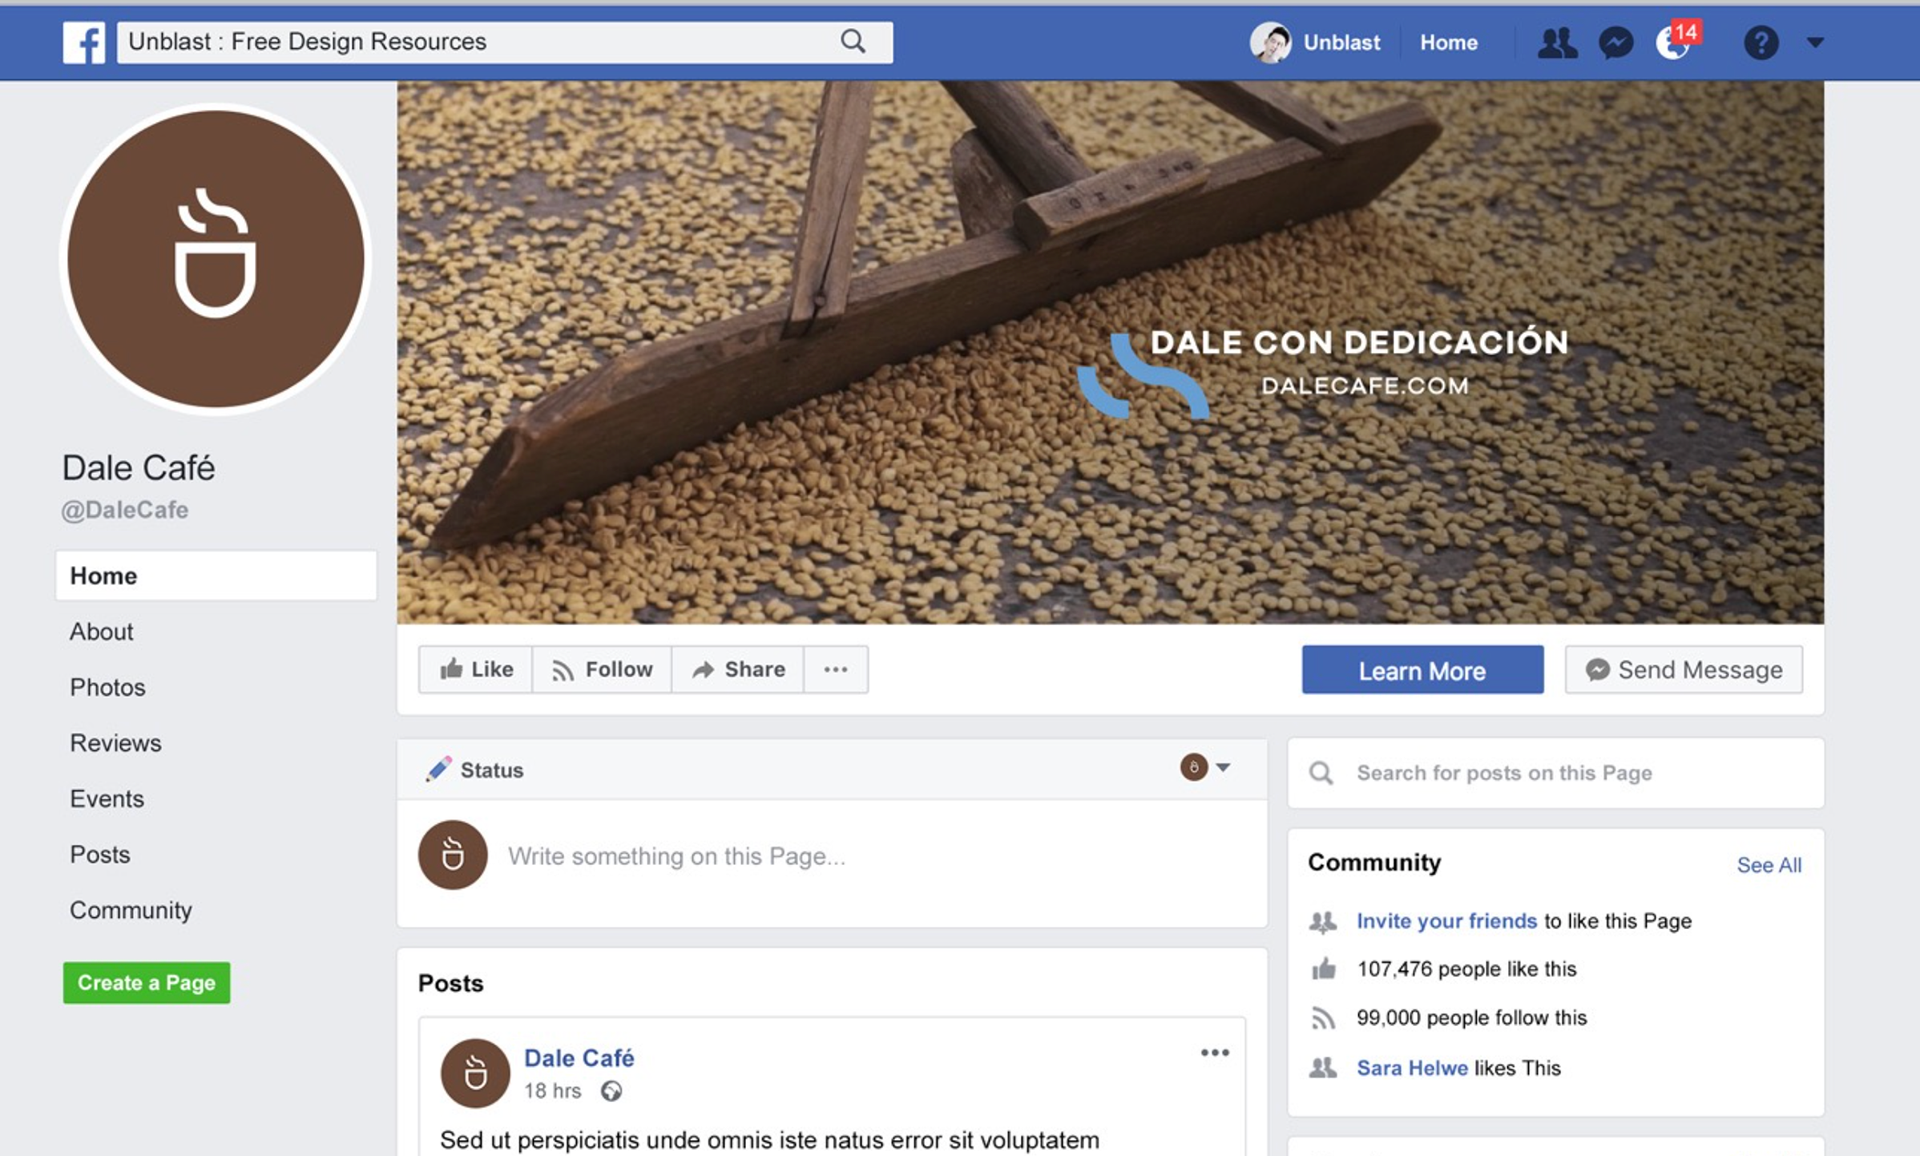Open See All in Community panel
This screenshot has width=1920, height=1156.
(x=1769, y=865)
